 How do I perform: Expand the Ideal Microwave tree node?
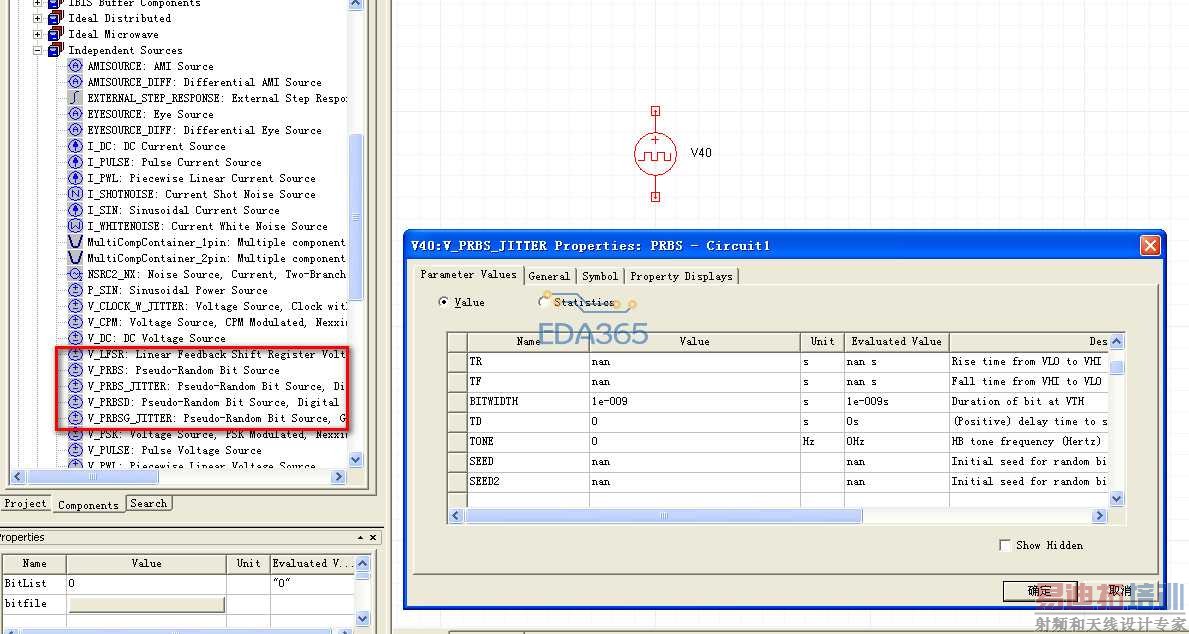38,34
